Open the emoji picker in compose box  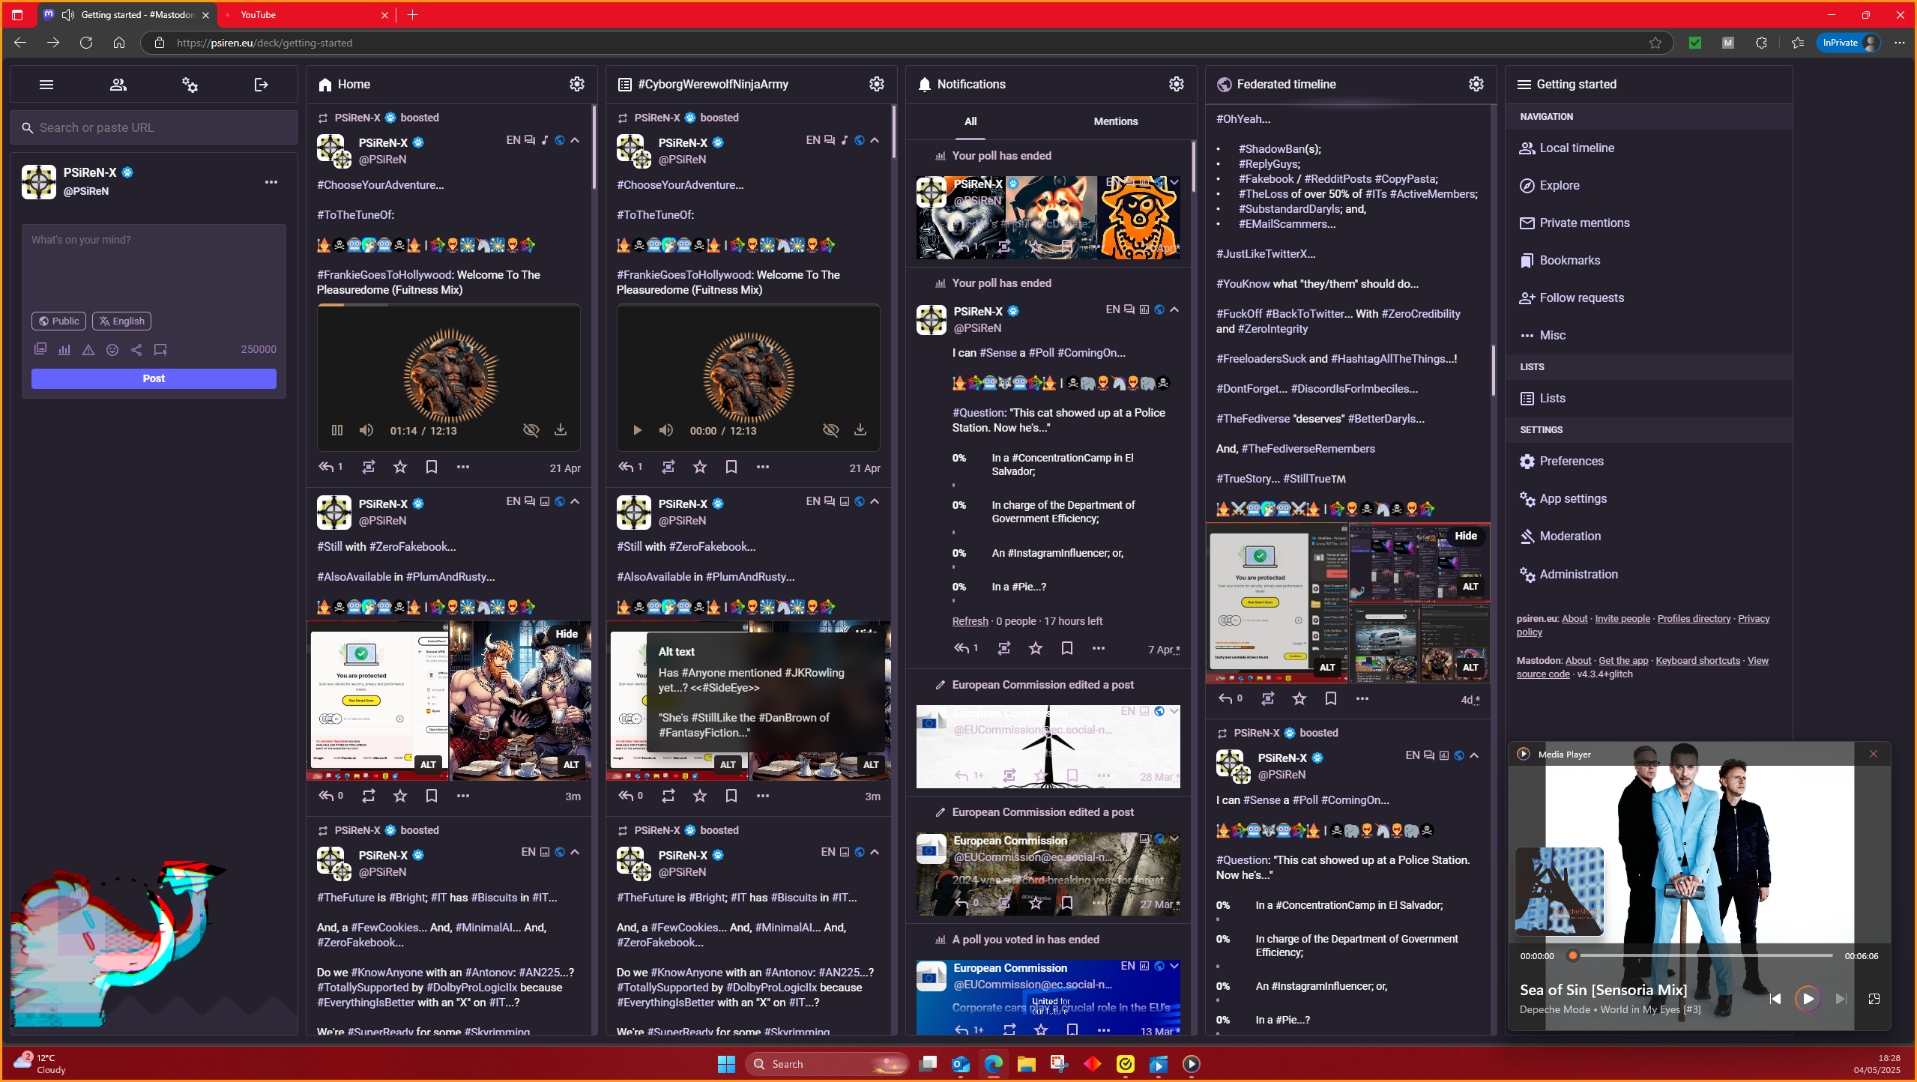click(x=112, y=350)
